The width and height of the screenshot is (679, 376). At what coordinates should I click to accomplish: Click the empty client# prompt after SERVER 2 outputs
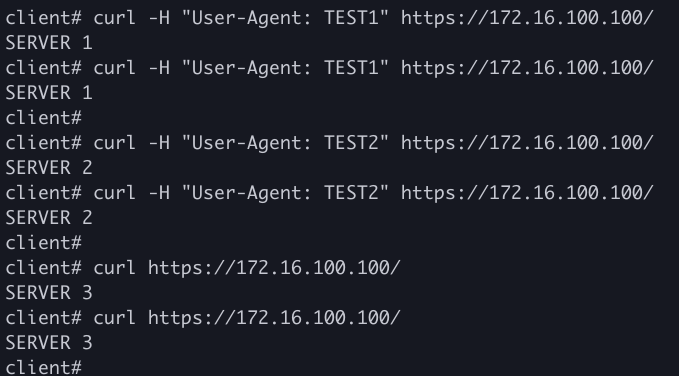point(43,243)
